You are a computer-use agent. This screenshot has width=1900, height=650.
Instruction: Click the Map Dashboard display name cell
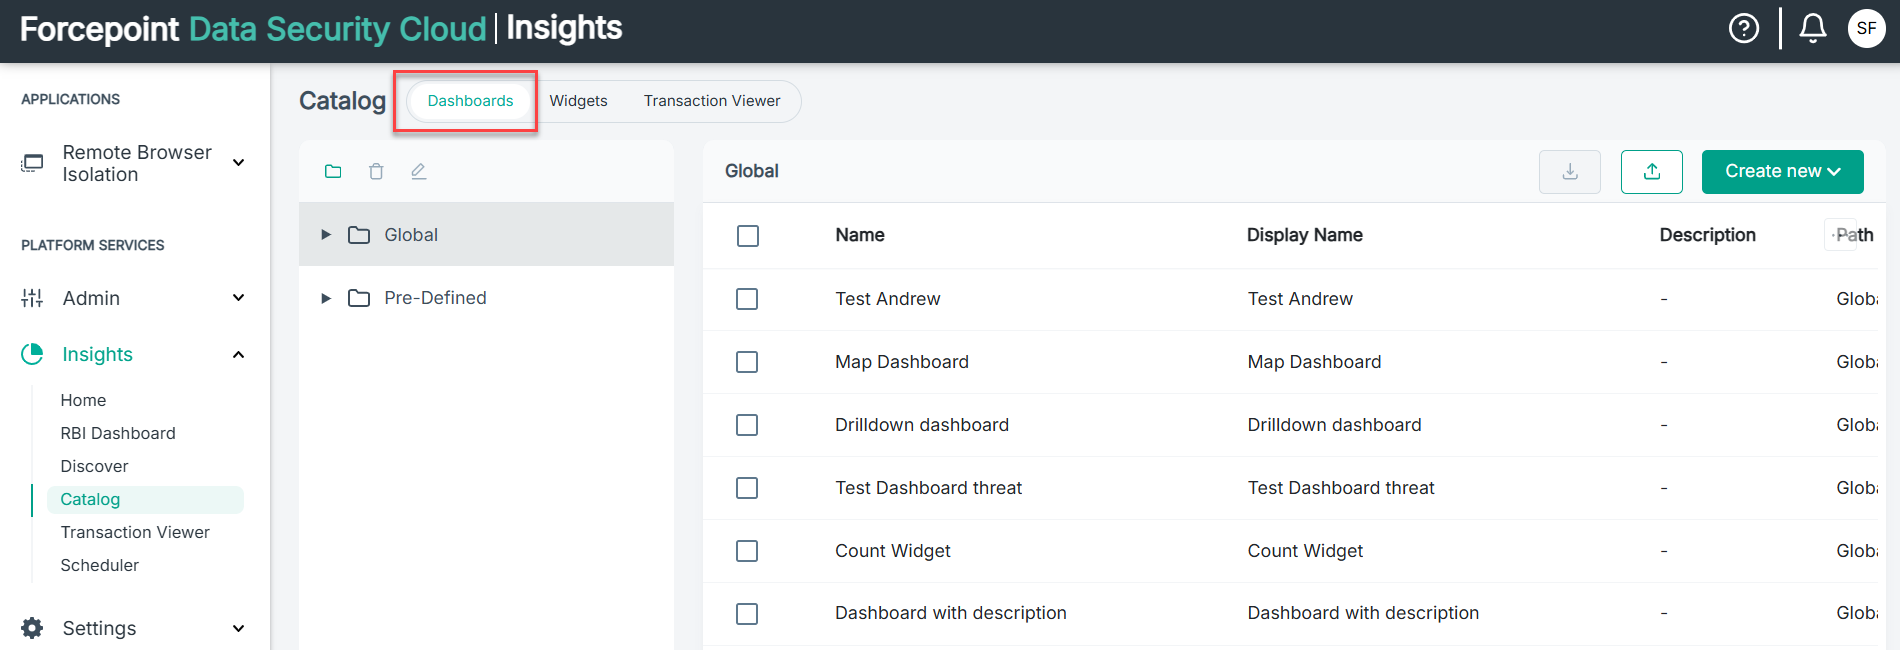(x=1314, y=362)
